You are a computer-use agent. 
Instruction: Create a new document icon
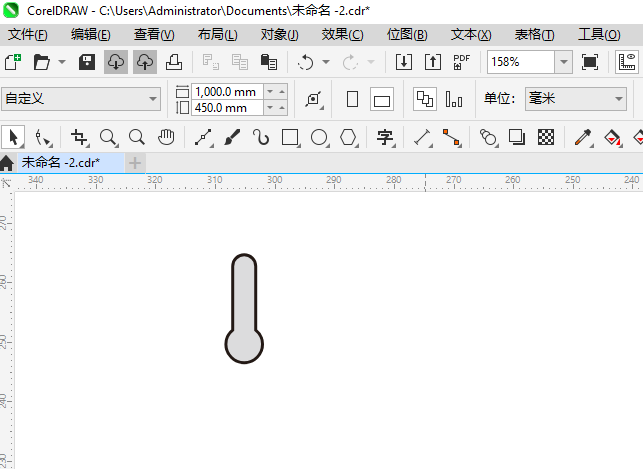coord(12,62)
